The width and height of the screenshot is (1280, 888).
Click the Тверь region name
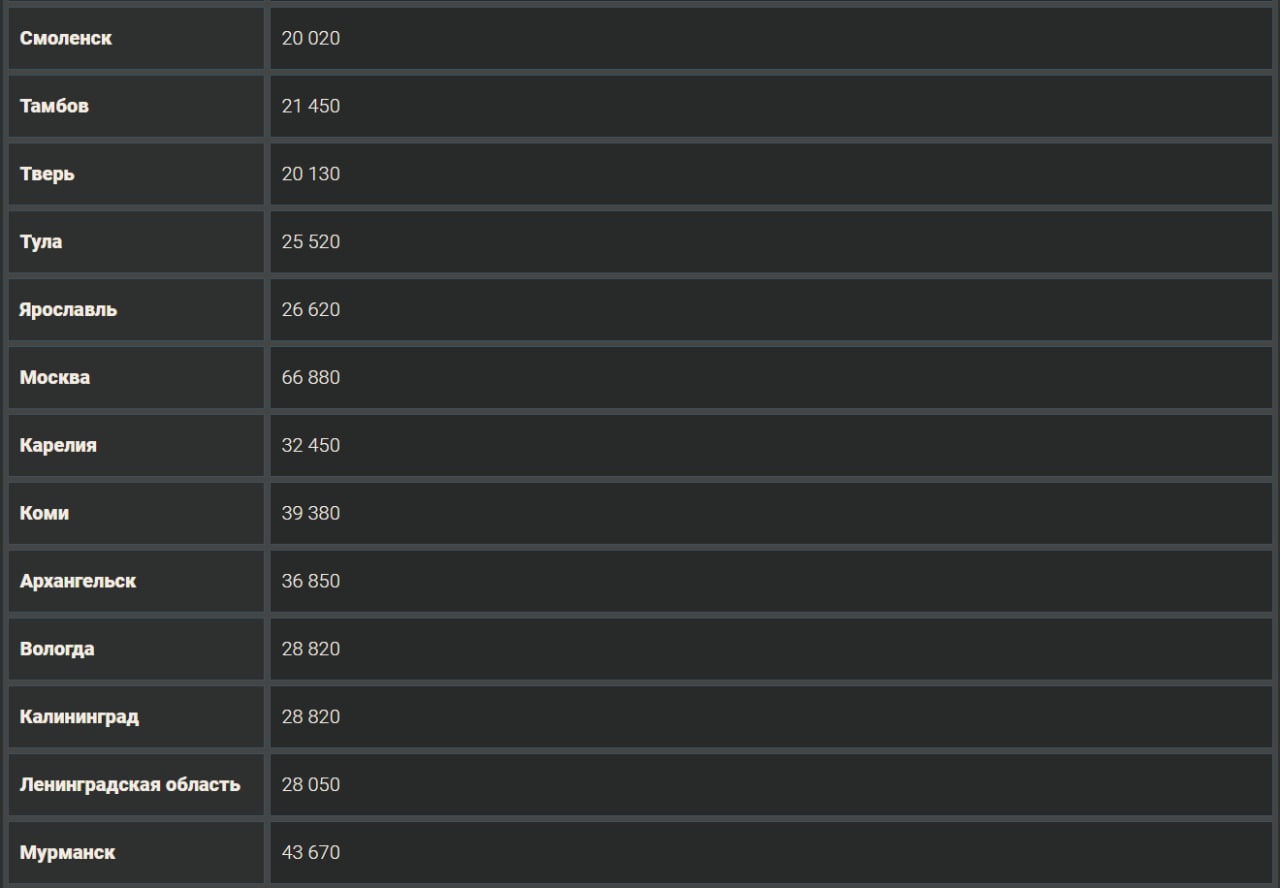47,174
